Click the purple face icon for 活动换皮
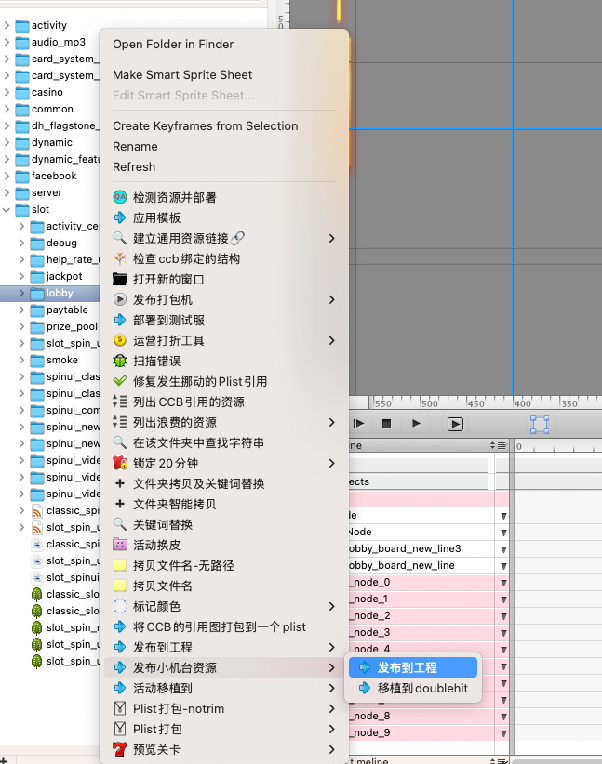Viewport: 602px width, 764px height. coord(121,545)
